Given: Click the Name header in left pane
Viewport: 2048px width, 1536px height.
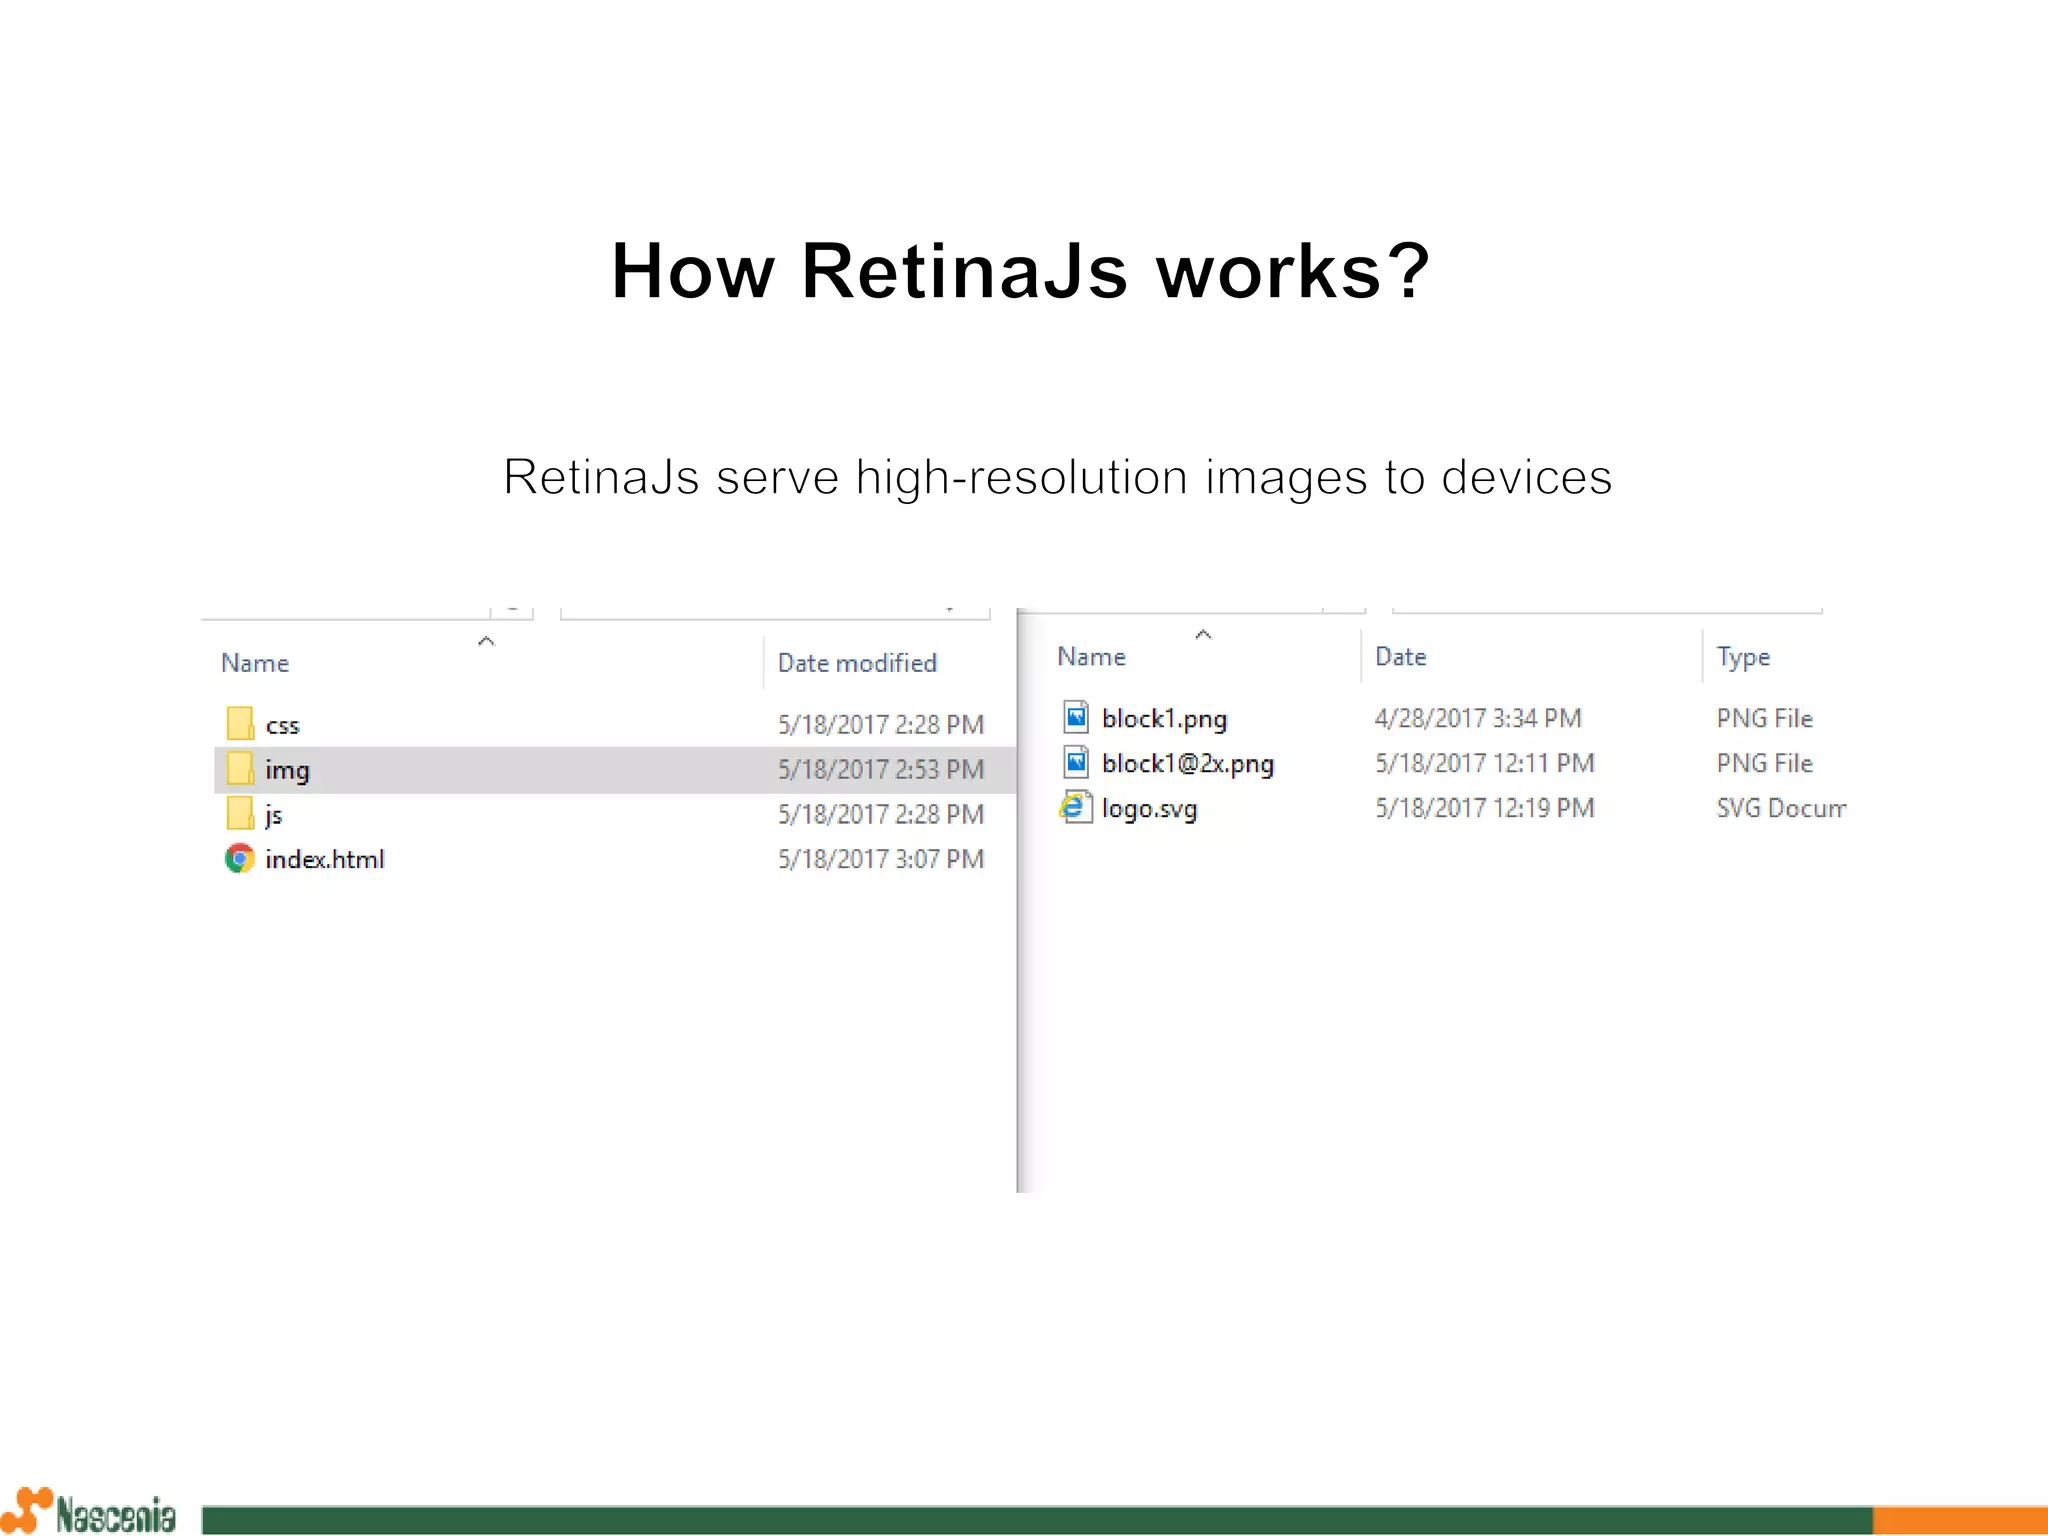Looking at the screenshot, I should [255, 663].
